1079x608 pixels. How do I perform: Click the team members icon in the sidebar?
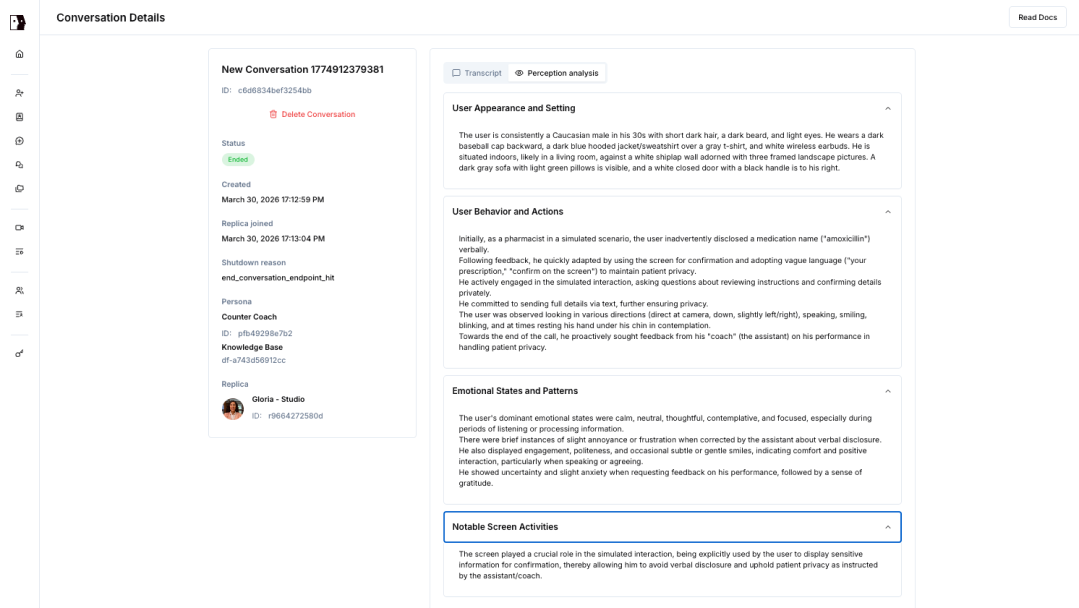17,290
